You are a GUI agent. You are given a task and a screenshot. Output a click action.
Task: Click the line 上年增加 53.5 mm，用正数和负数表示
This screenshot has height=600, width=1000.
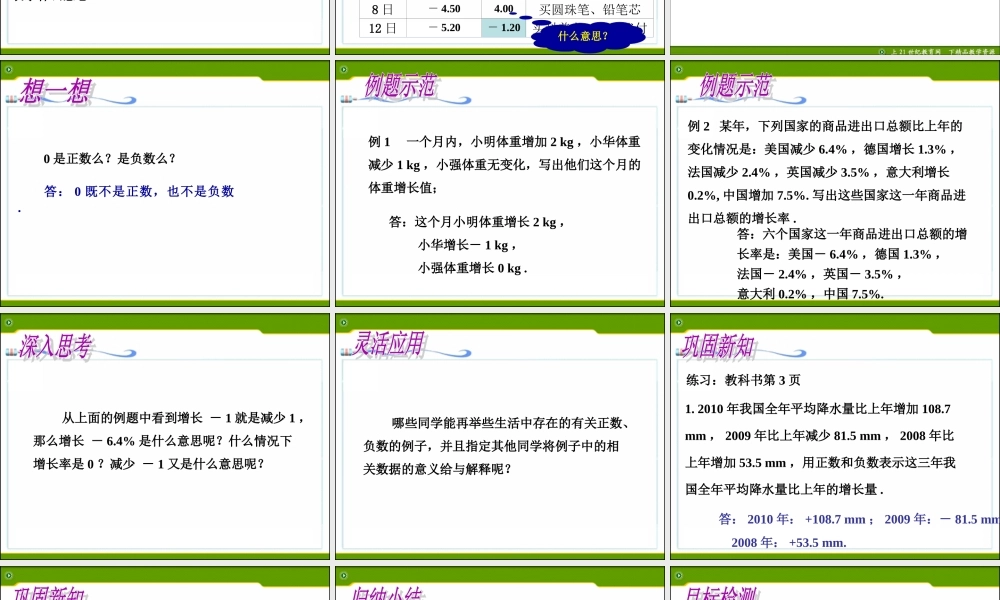click(820, 462)
